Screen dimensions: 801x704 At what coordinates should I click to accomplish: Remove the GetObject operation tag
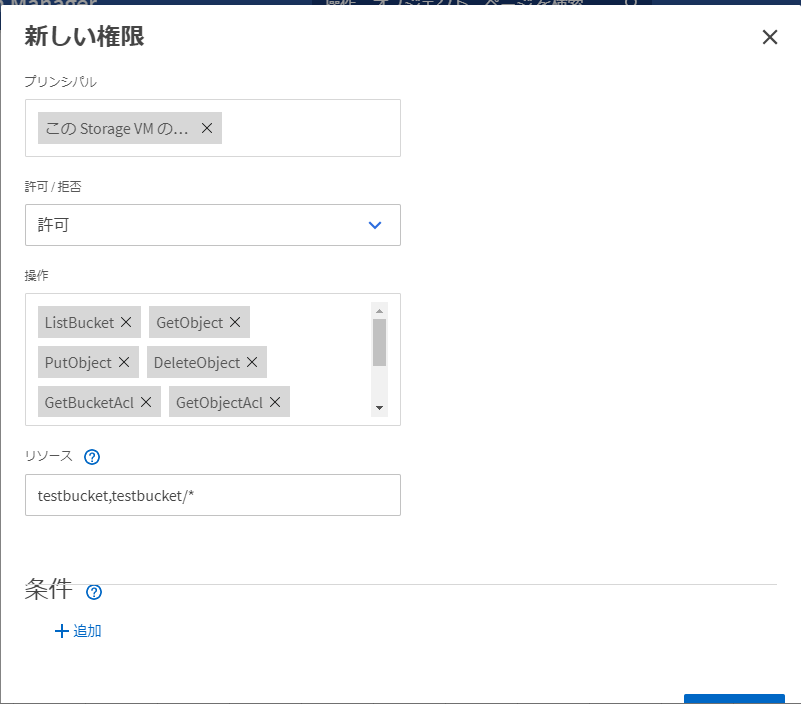235,322
